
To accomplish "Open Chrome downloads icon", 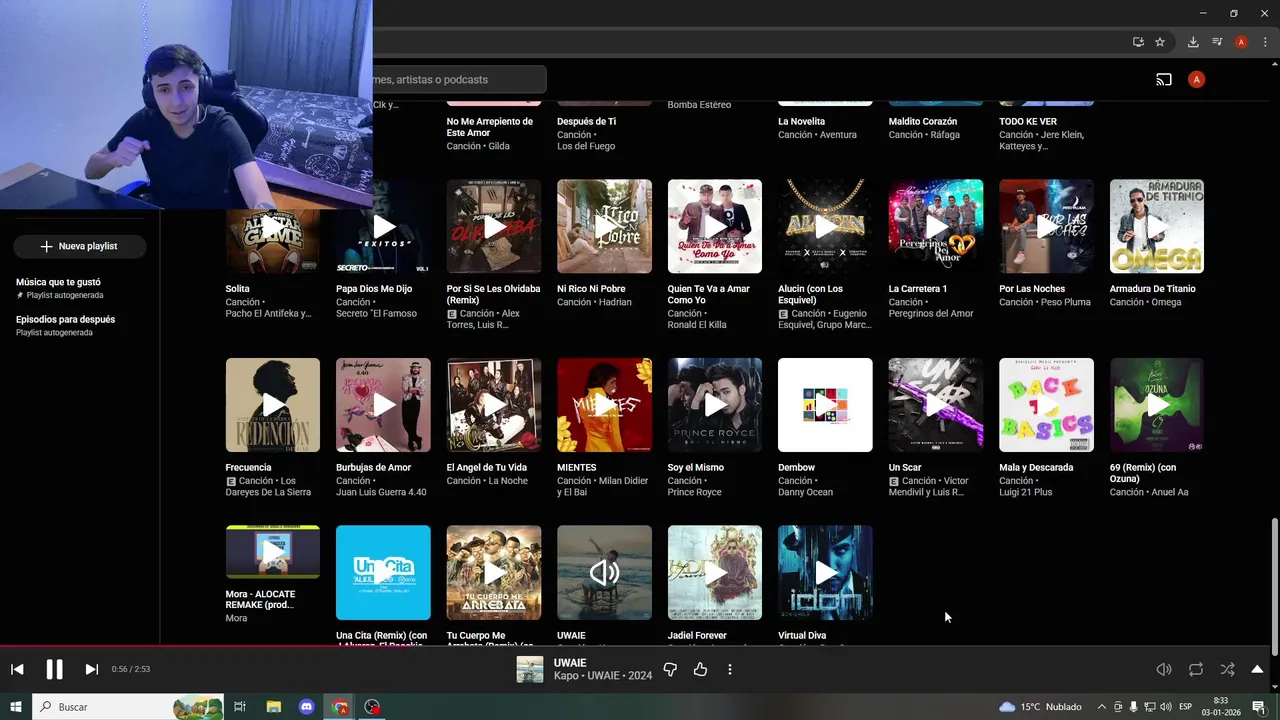I will point(1193,42).
